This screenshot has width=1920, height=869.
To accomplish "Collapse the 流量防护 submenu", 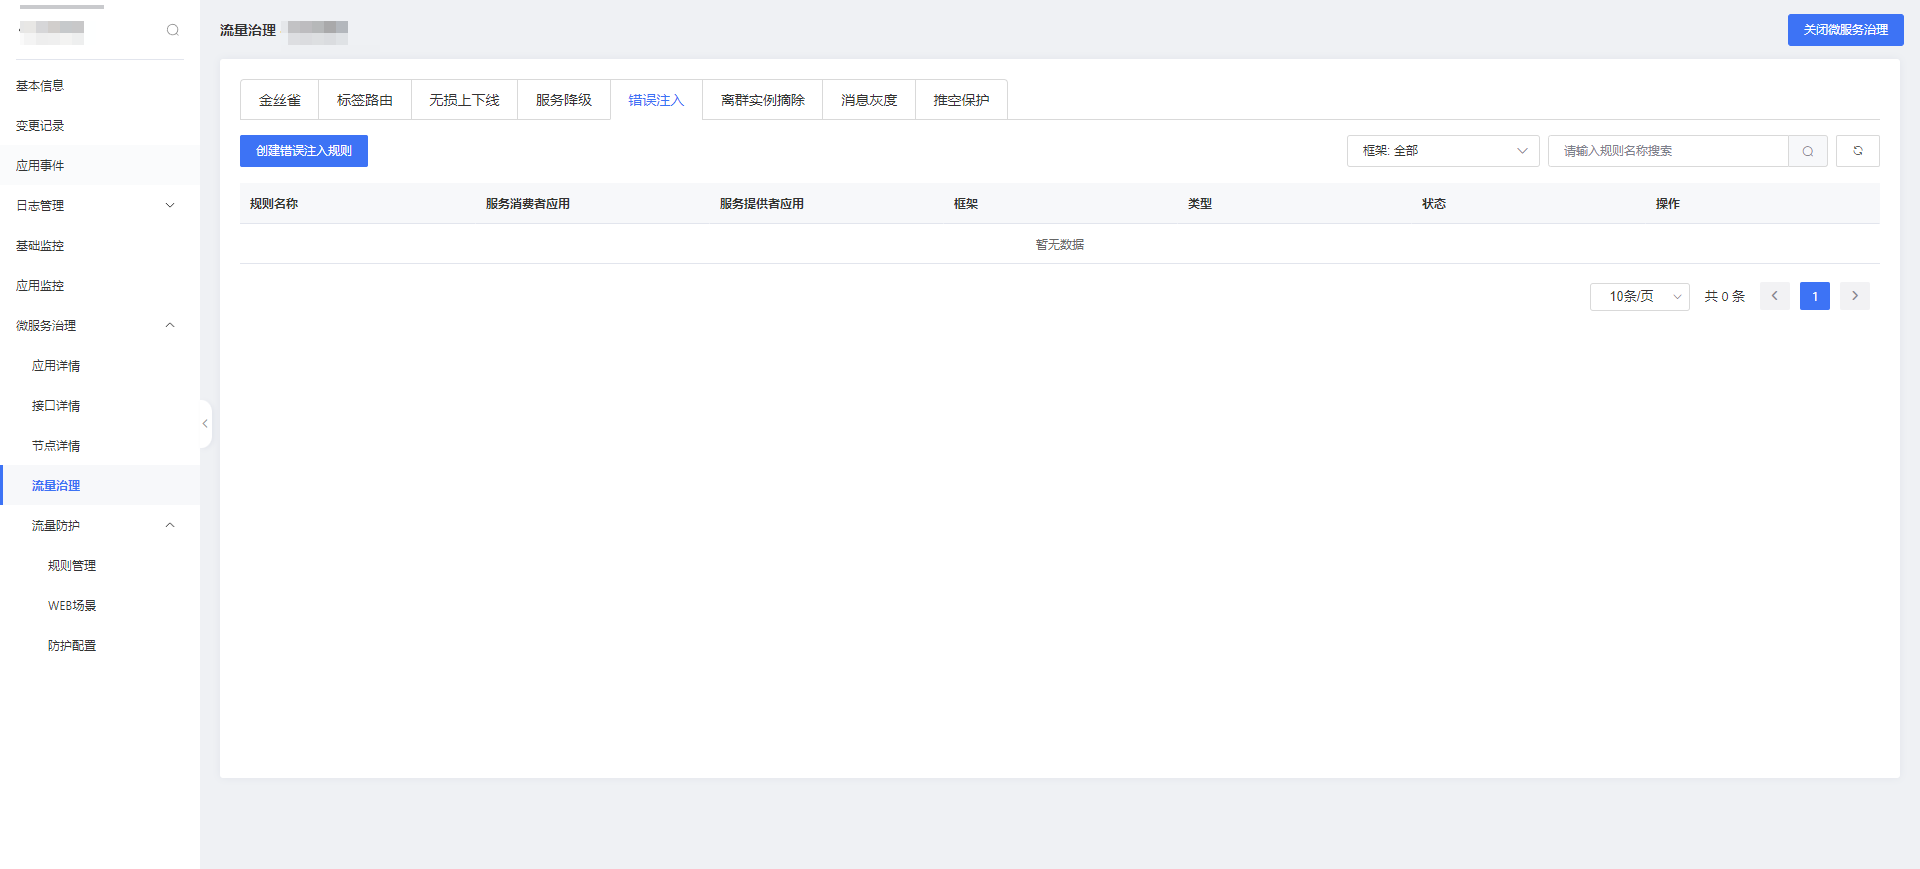I will click(x=170, y=525).
